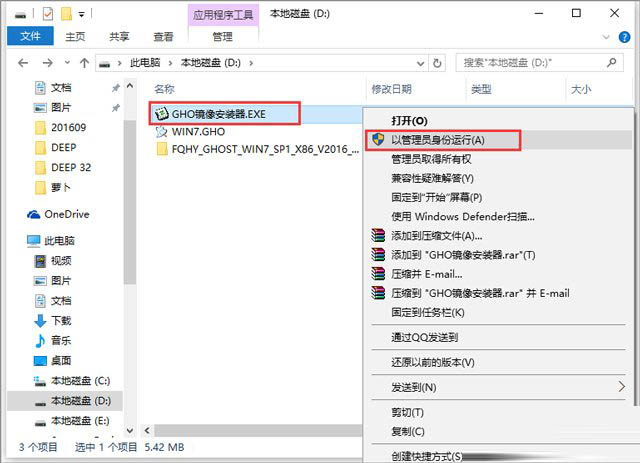
Task: Click the WIN7.GHO ghost file icon
Action: click(162, 131)
